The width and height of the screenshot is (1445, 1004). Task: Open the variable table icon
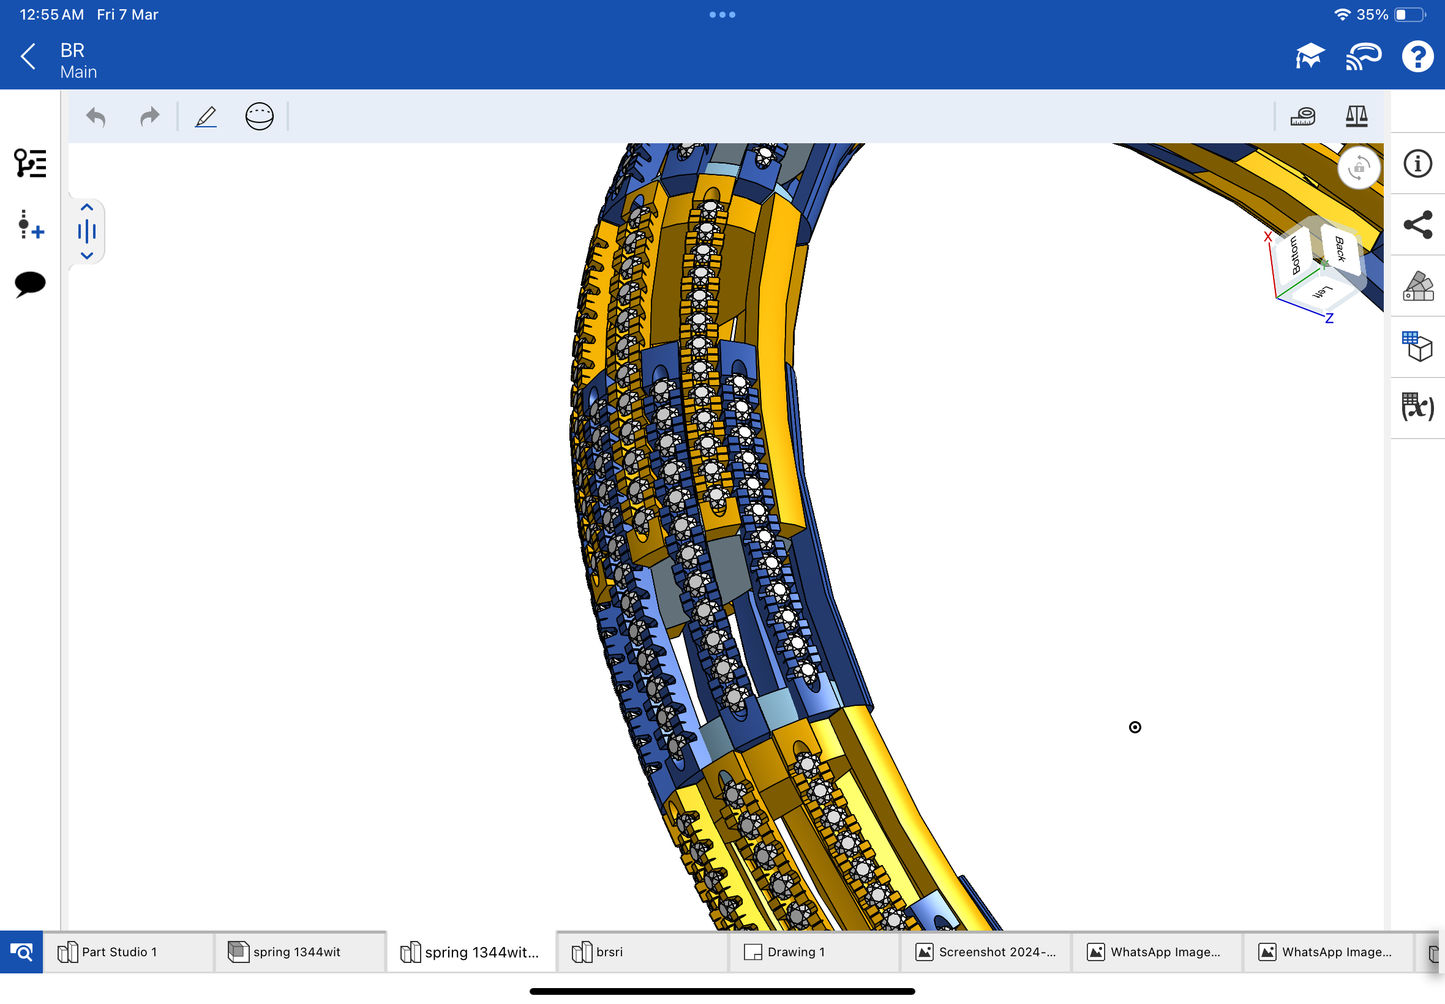pyautogui.click(x=1417, y=407)
